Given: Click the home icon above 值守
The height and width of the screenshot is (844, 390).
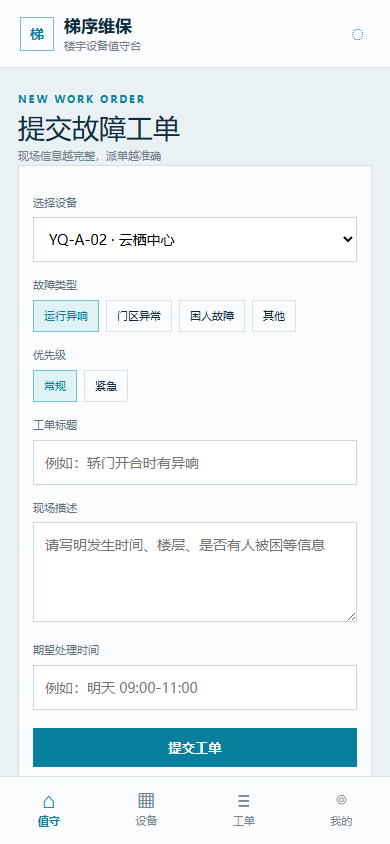Looking at the screenshot, I should [48, 801].
